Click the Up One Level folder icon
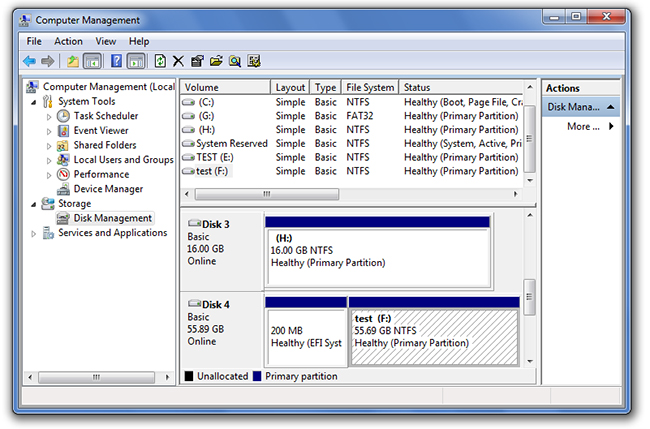The width and height of the screenshot is (650, 429). pos(73,61)
